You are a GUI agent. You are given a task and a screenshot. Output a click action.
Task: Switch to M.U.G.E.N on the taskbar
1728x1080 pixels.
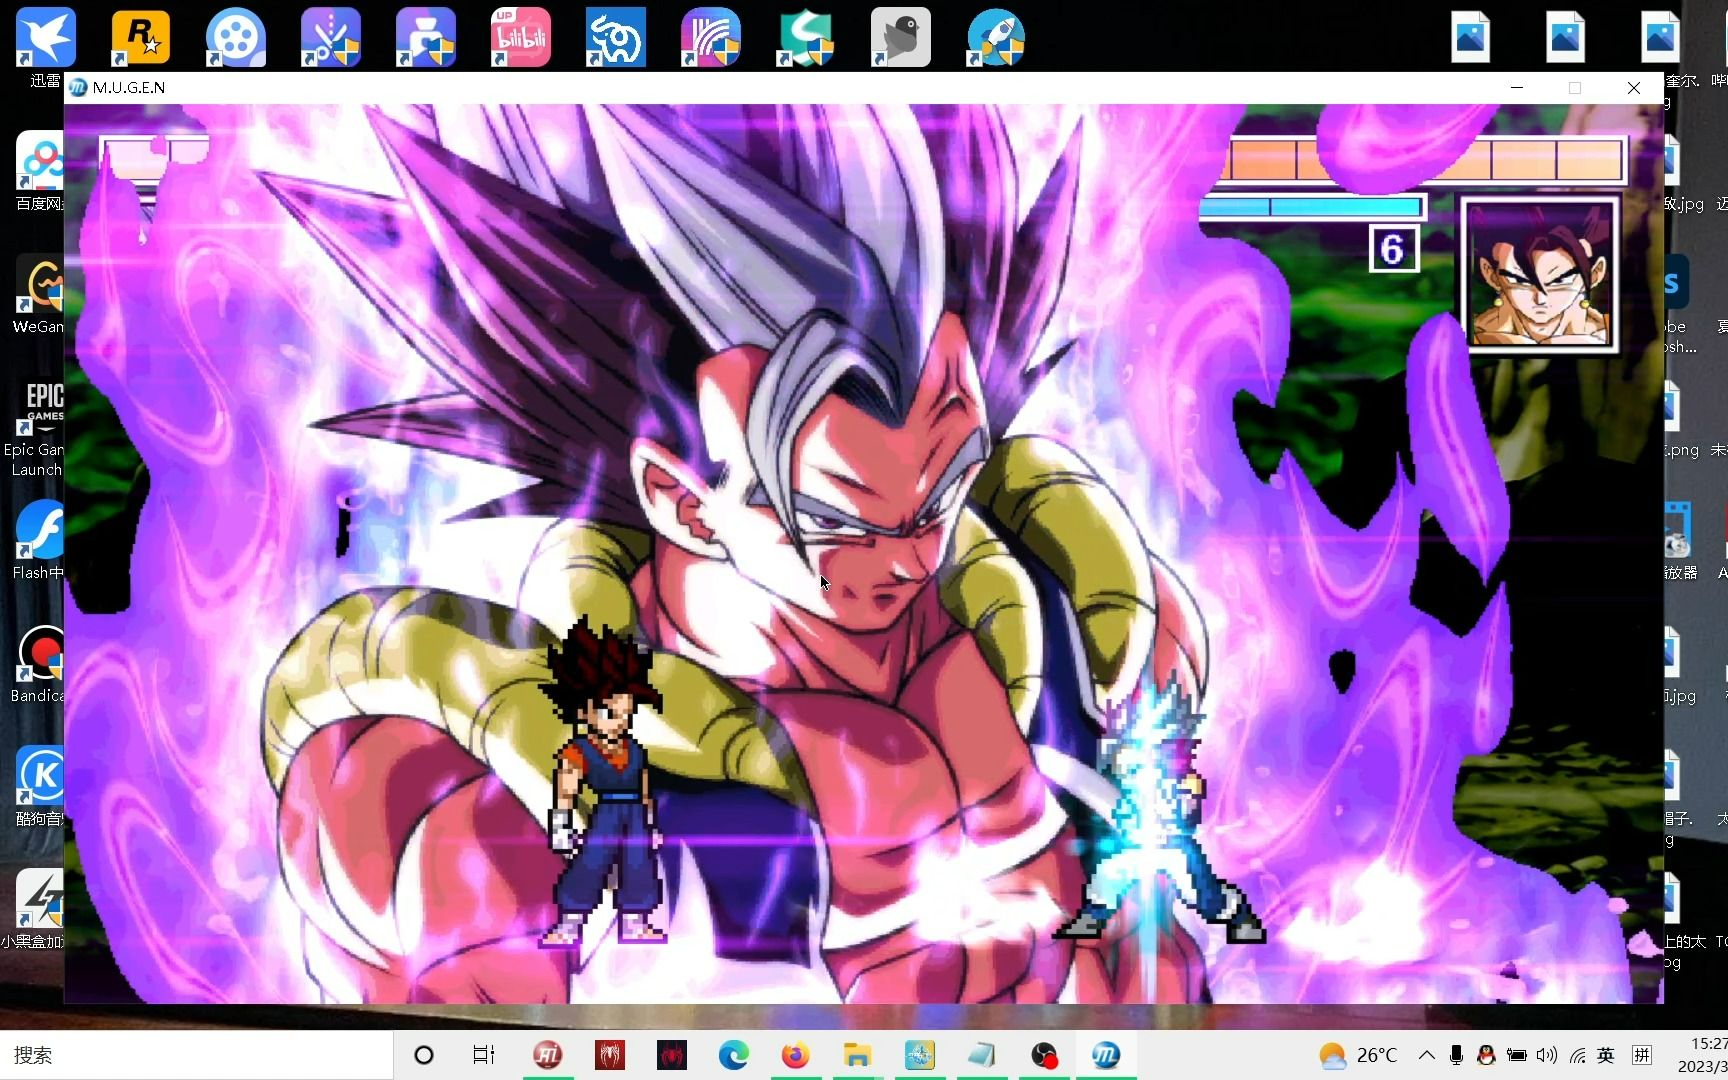[x=1105, y=1055]
